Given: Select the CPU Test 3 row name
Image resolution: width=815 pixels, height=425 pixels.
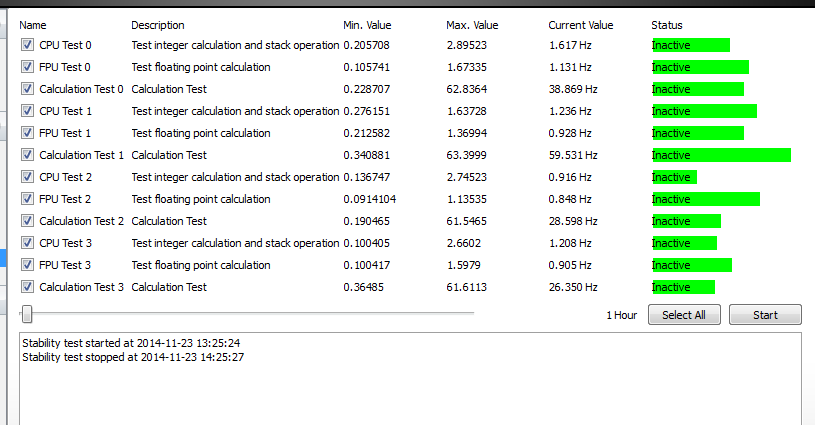Looking at the screenshot, I should point(65,243).
